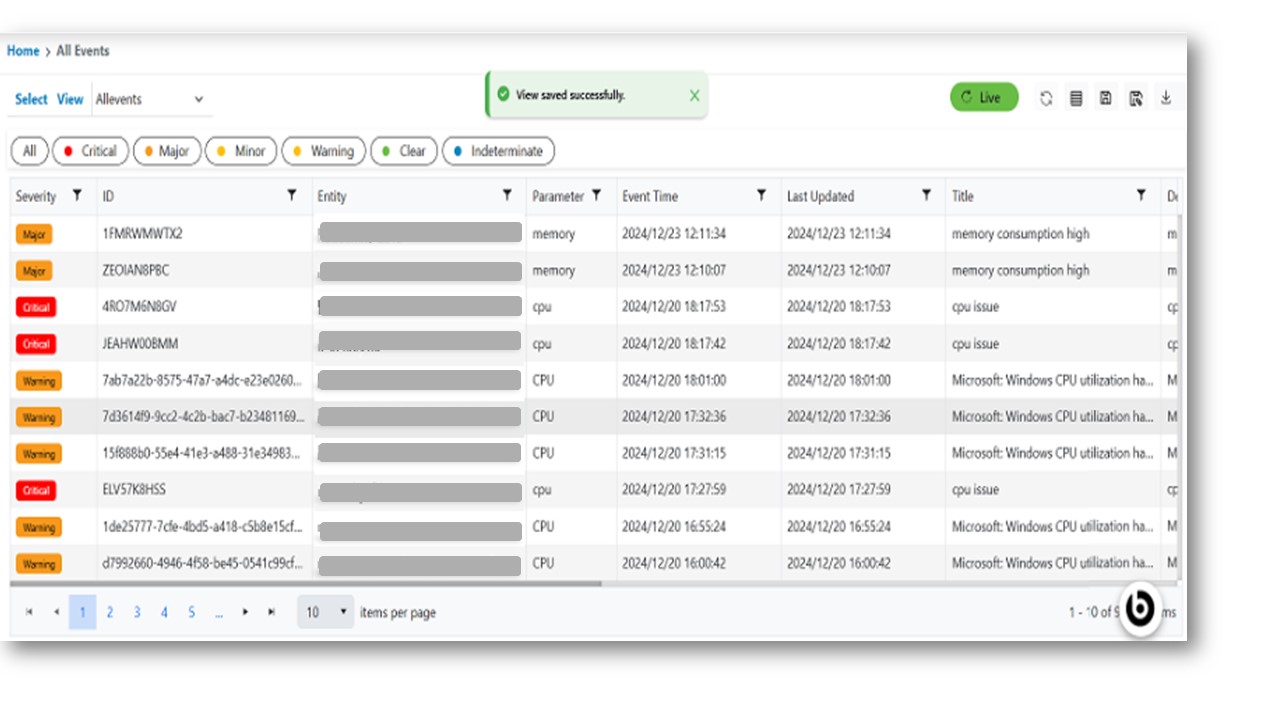Click the Critical badge for event JEAHW00BMM
The height and width of the screenshot is (720, 1280).
(36, 344)
